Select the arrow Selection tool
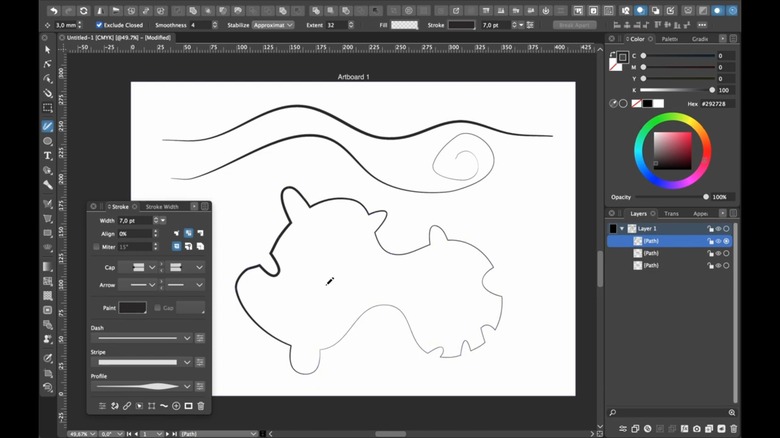The height and width of the screenshot is (438, 780). pyautogui.click(x=47, y=48)
